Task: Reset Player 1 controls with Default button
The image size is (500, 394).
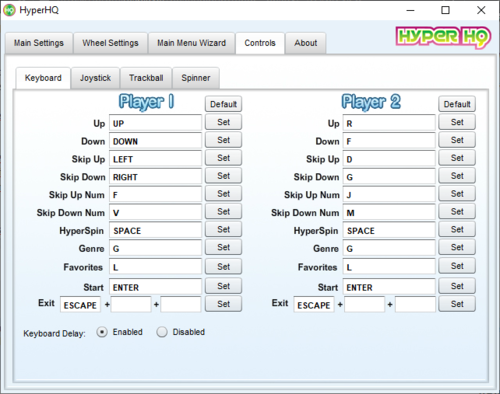Action: 223,104
